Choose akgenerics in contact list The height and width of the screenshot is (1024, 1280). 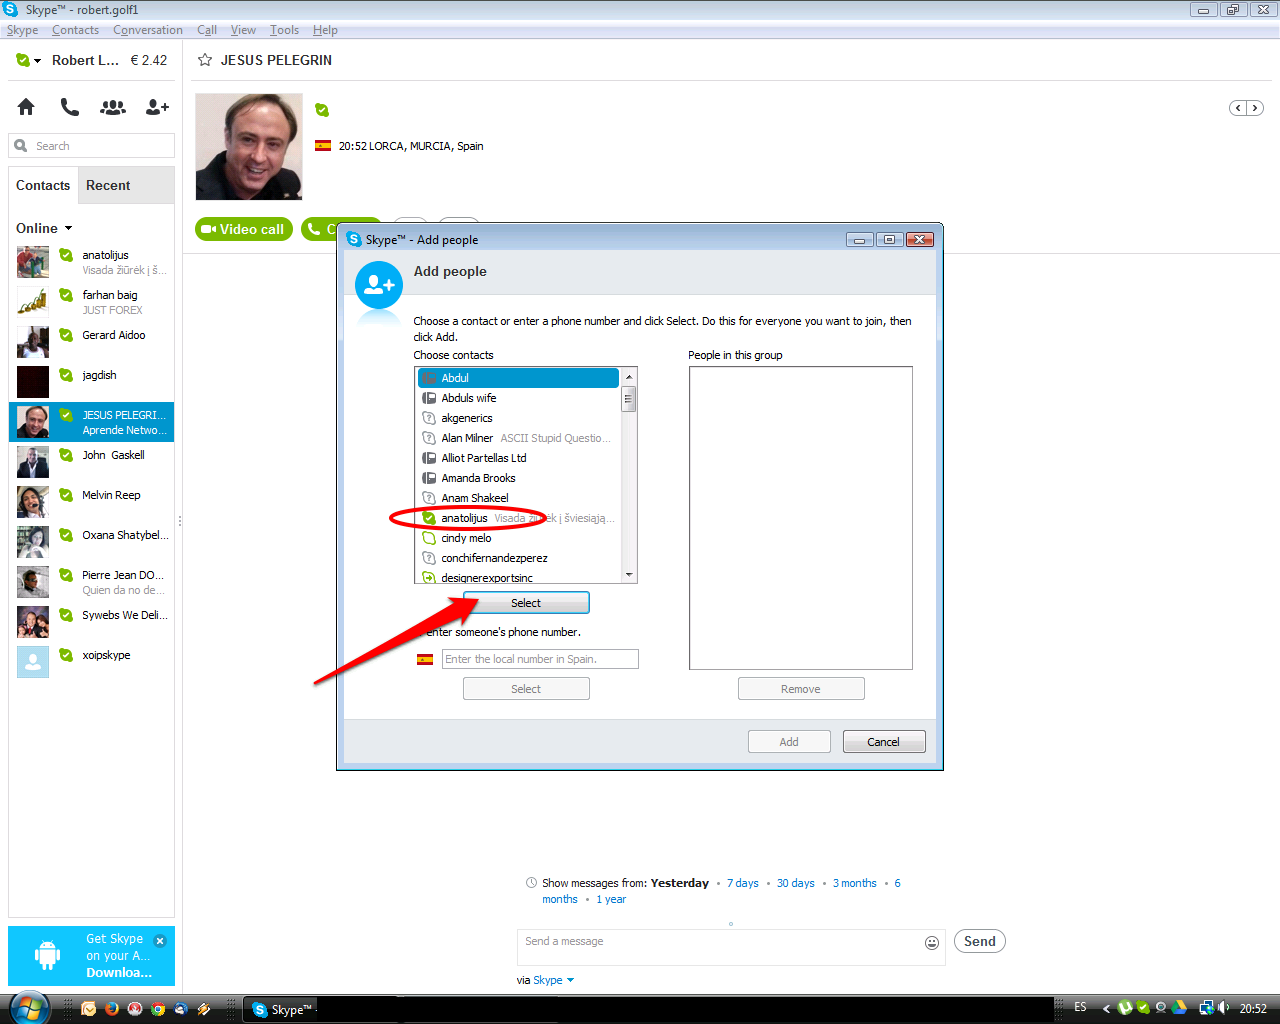click(518, 418)
